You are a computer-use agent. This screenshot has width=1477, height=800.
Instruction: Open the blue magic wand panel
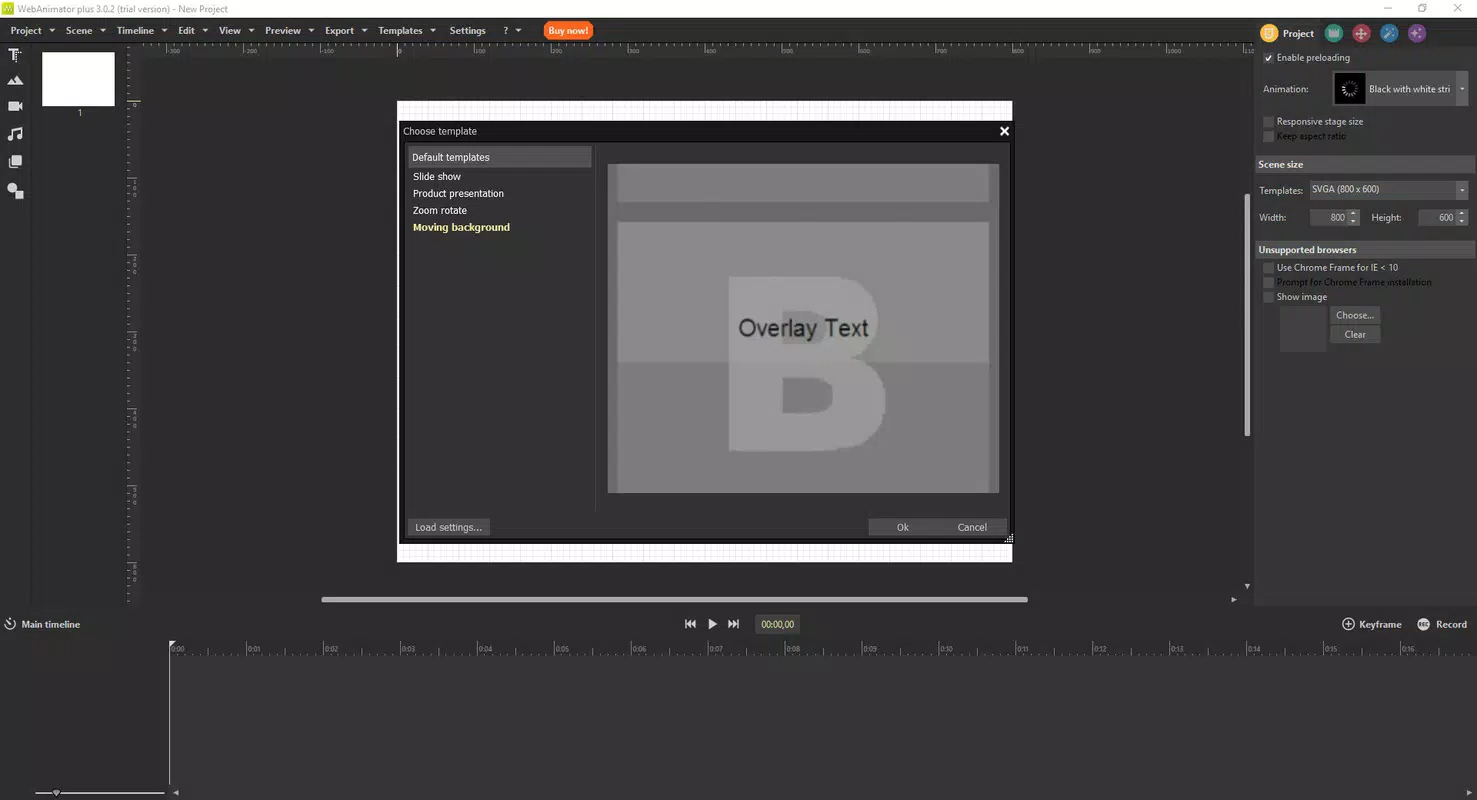pos(1389,33)
